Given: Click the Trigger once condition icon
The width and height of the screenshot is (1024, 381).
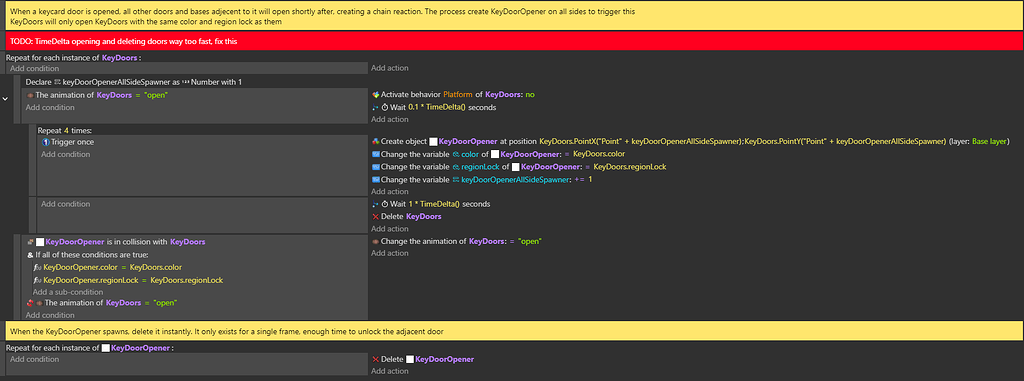Looking at the screenshot, I should pyautogui.click(x=46, y=142).
